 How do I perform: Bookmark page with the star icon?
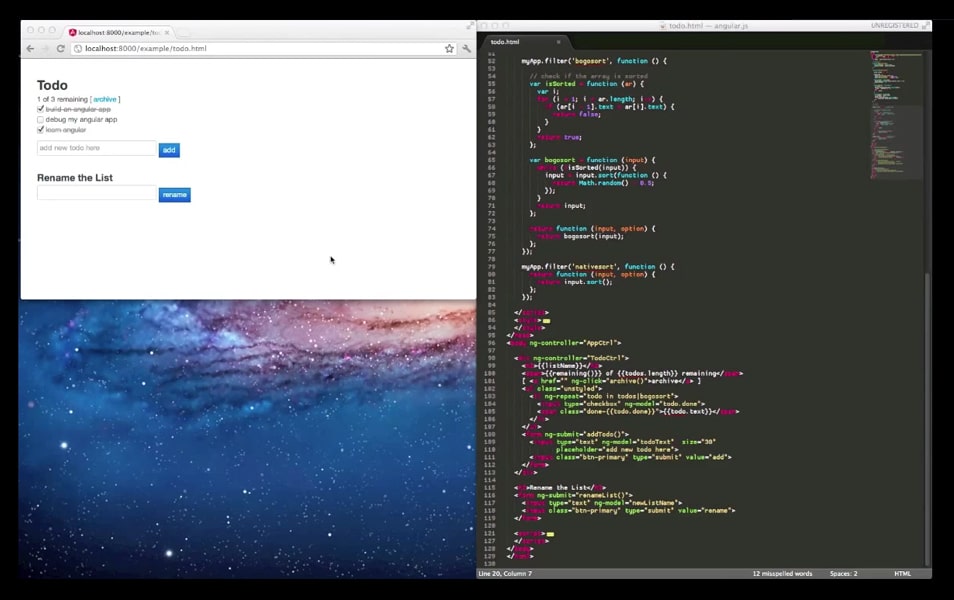coord(449,49)
